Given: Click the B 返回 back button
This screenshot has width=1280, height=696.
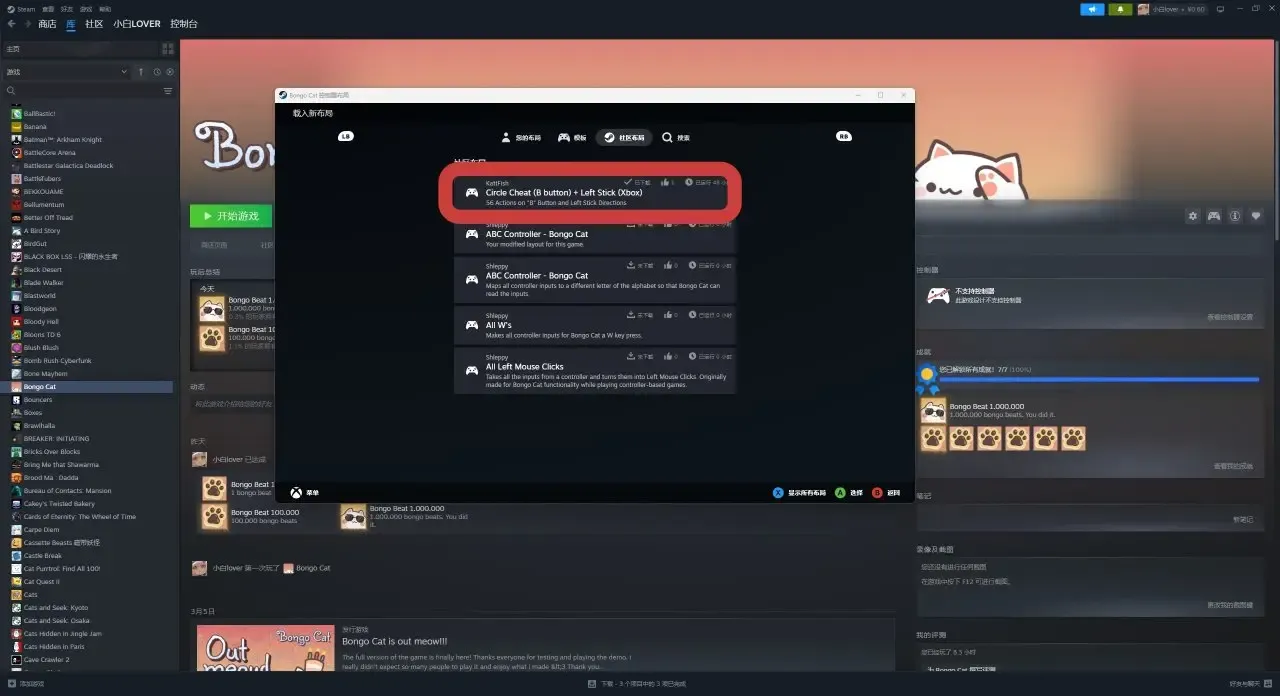Looking at the screenshot, I should pos(886,493).
